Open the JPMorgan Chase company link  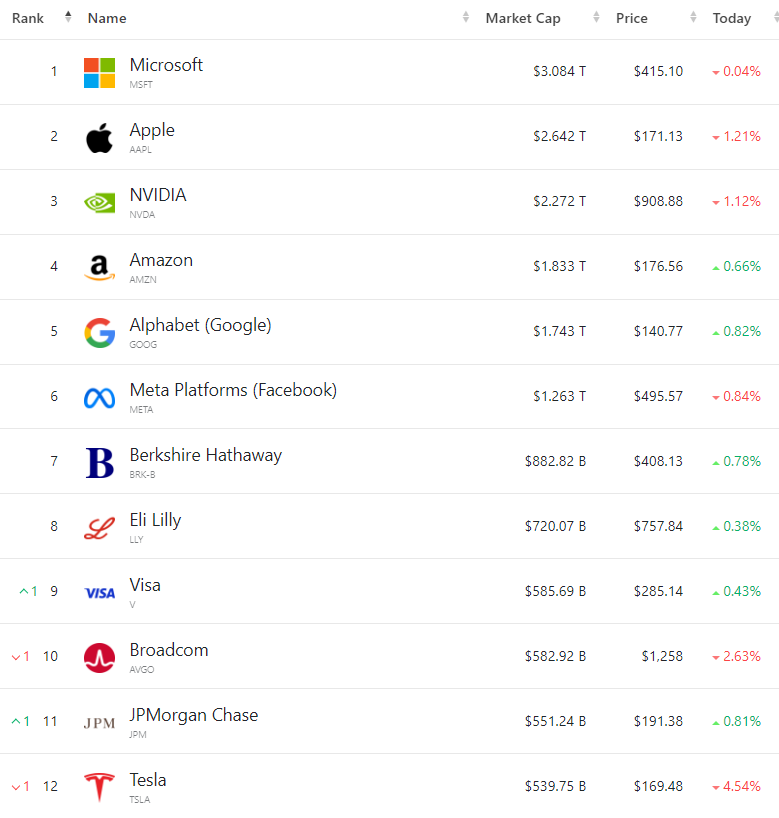pos(193,715)
